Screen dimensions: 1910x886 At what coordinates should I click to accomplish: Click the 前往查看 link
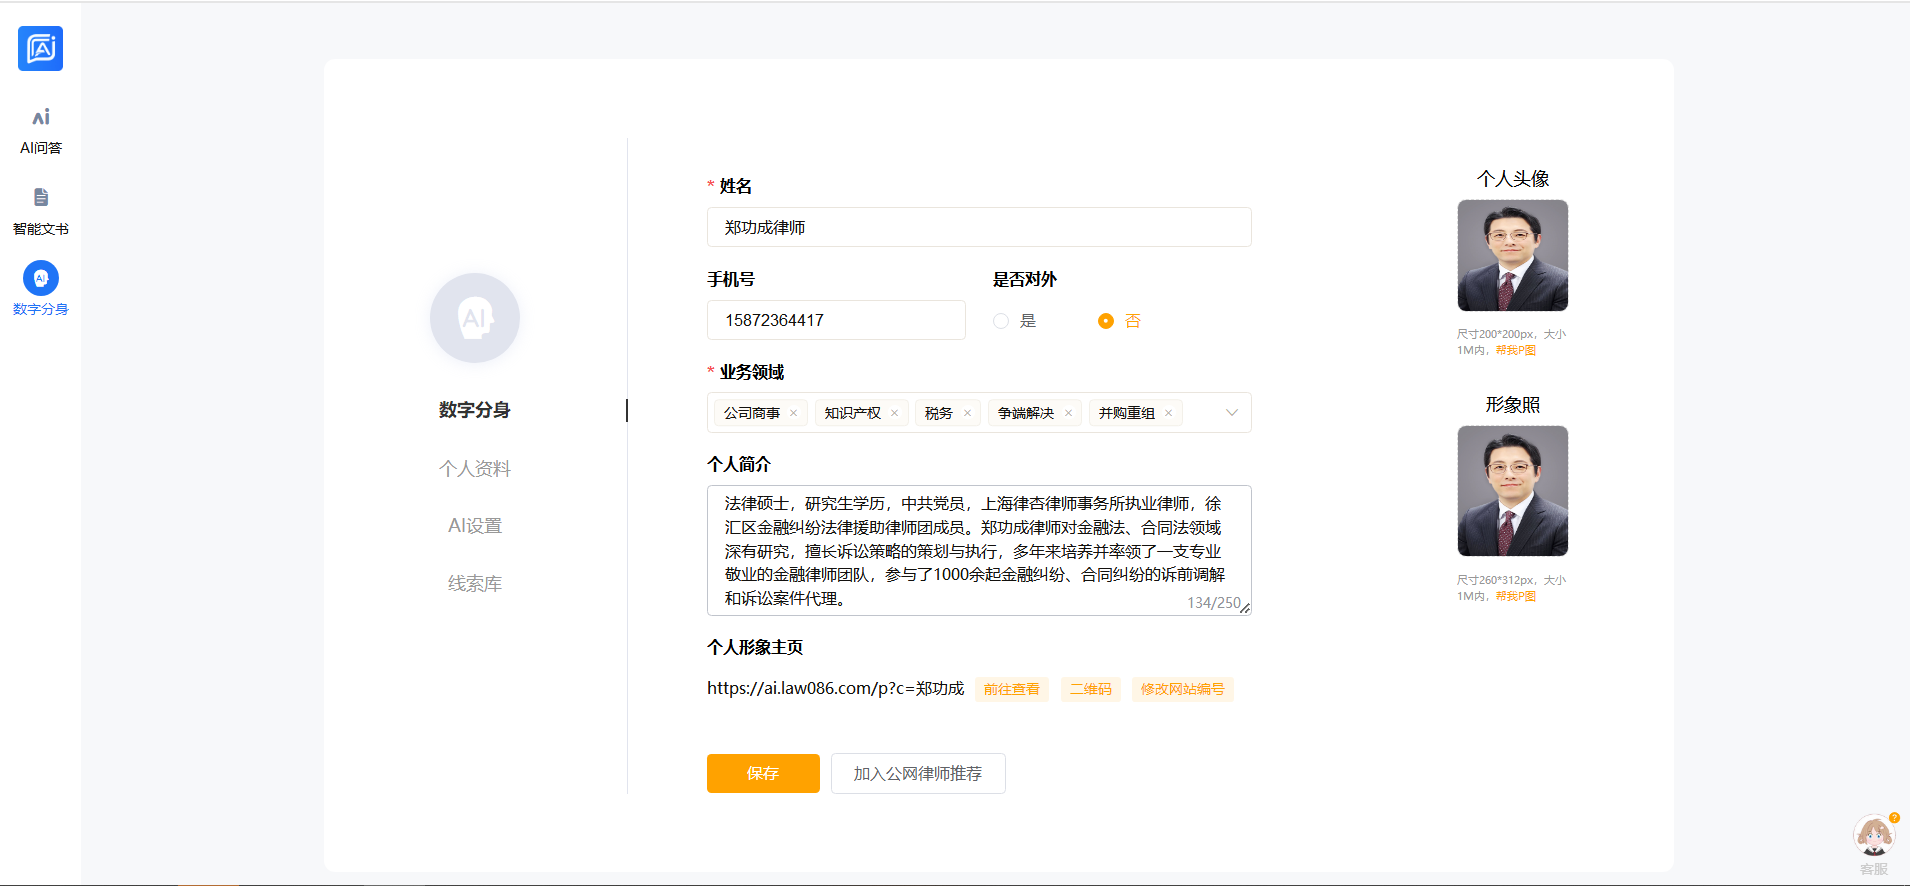click(1011, 689)
